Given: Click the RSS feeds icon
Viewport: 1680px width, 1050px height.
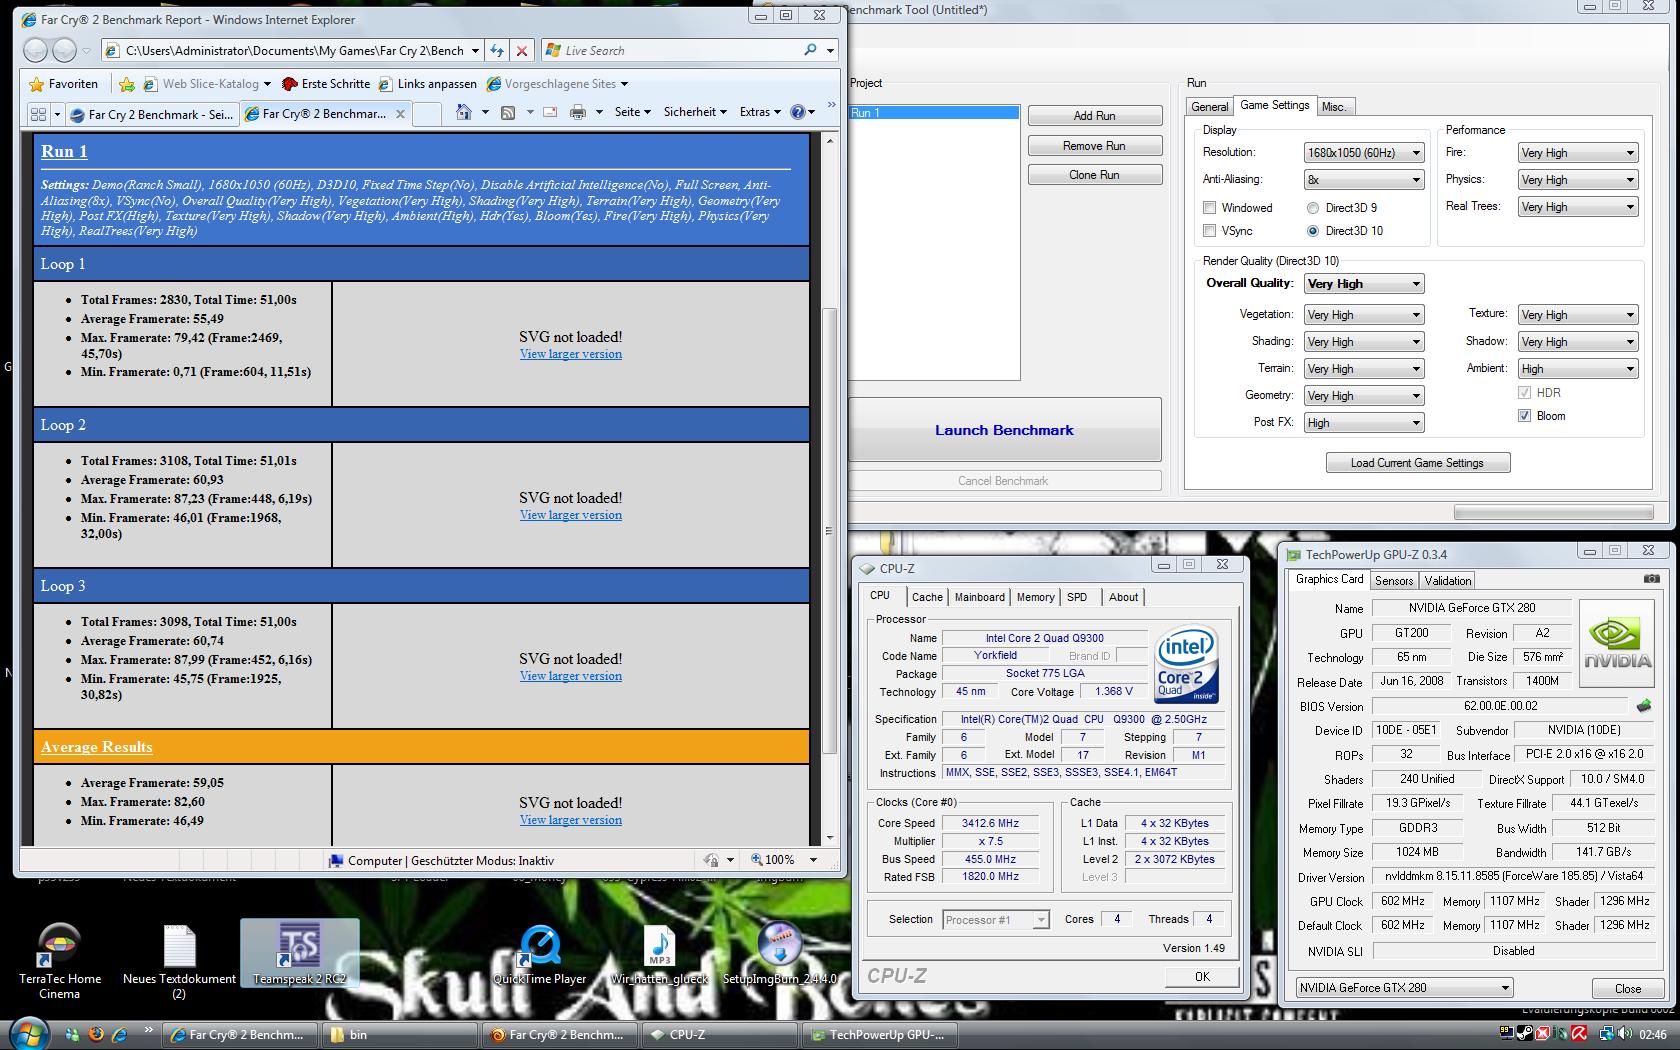Looking at the screenshot, I should [508, 112].
